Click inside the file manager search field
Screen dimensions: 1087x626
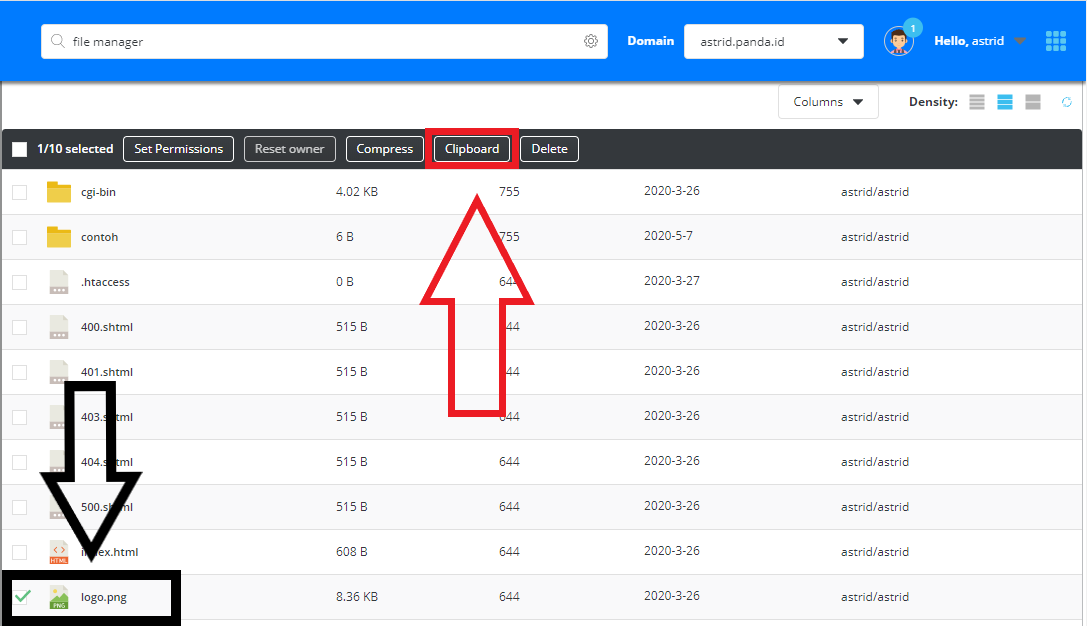tap(300, 41)
